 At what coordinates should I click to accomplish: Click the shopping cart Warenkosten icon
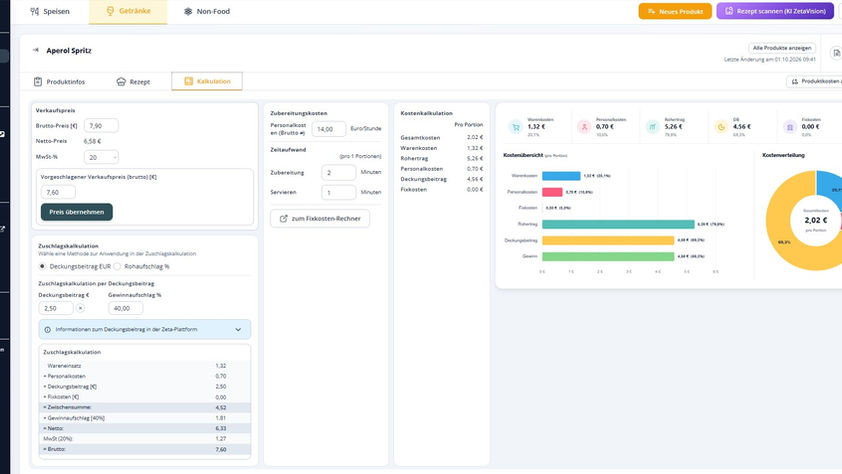pos(516,127)
